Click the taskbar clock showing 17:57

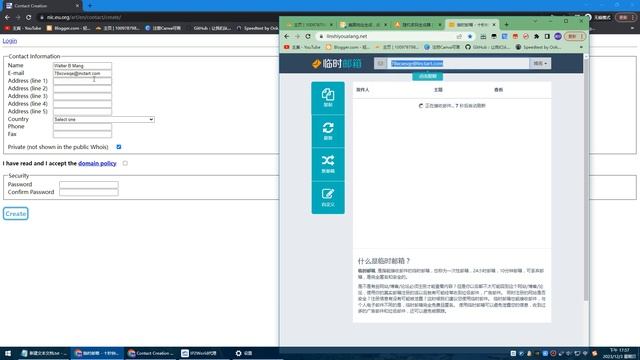pyautogui.click(x=619, y=353)
